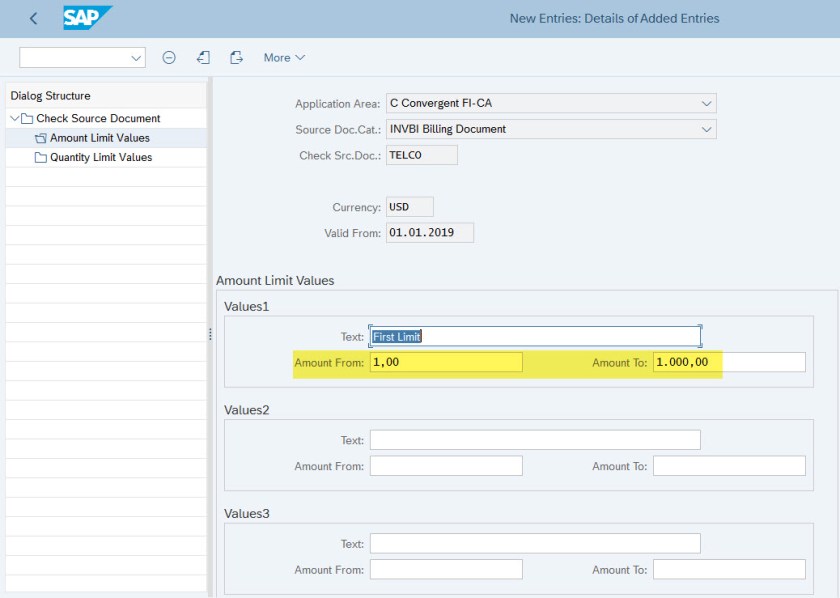Open the Application Area dropdown
Viewport: 840px width, 598px height.
[x=707, y=102]
